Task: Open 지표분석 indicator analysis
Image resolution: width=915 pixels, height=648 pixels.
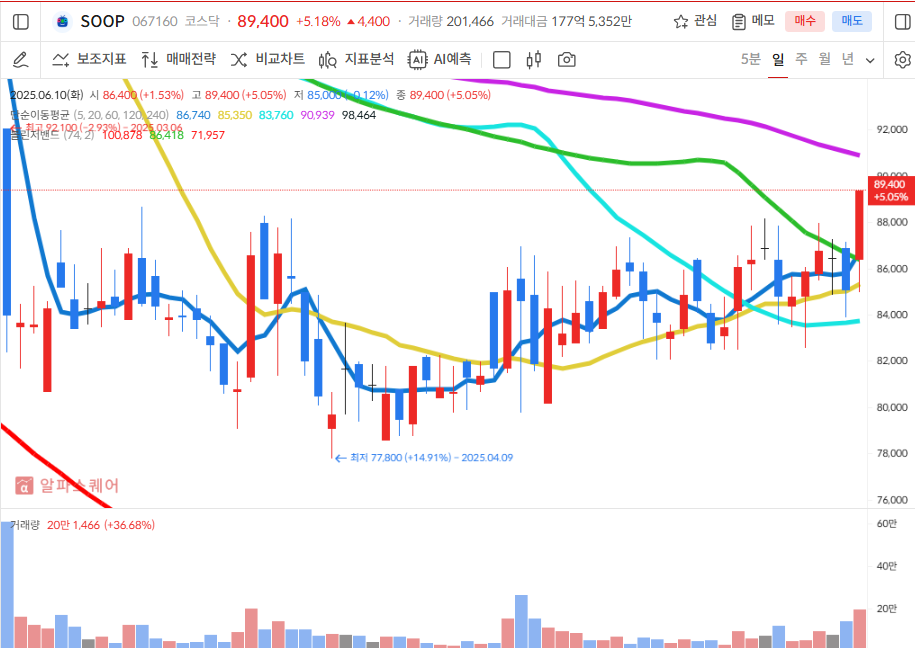Action: click(x=357, y=60)
